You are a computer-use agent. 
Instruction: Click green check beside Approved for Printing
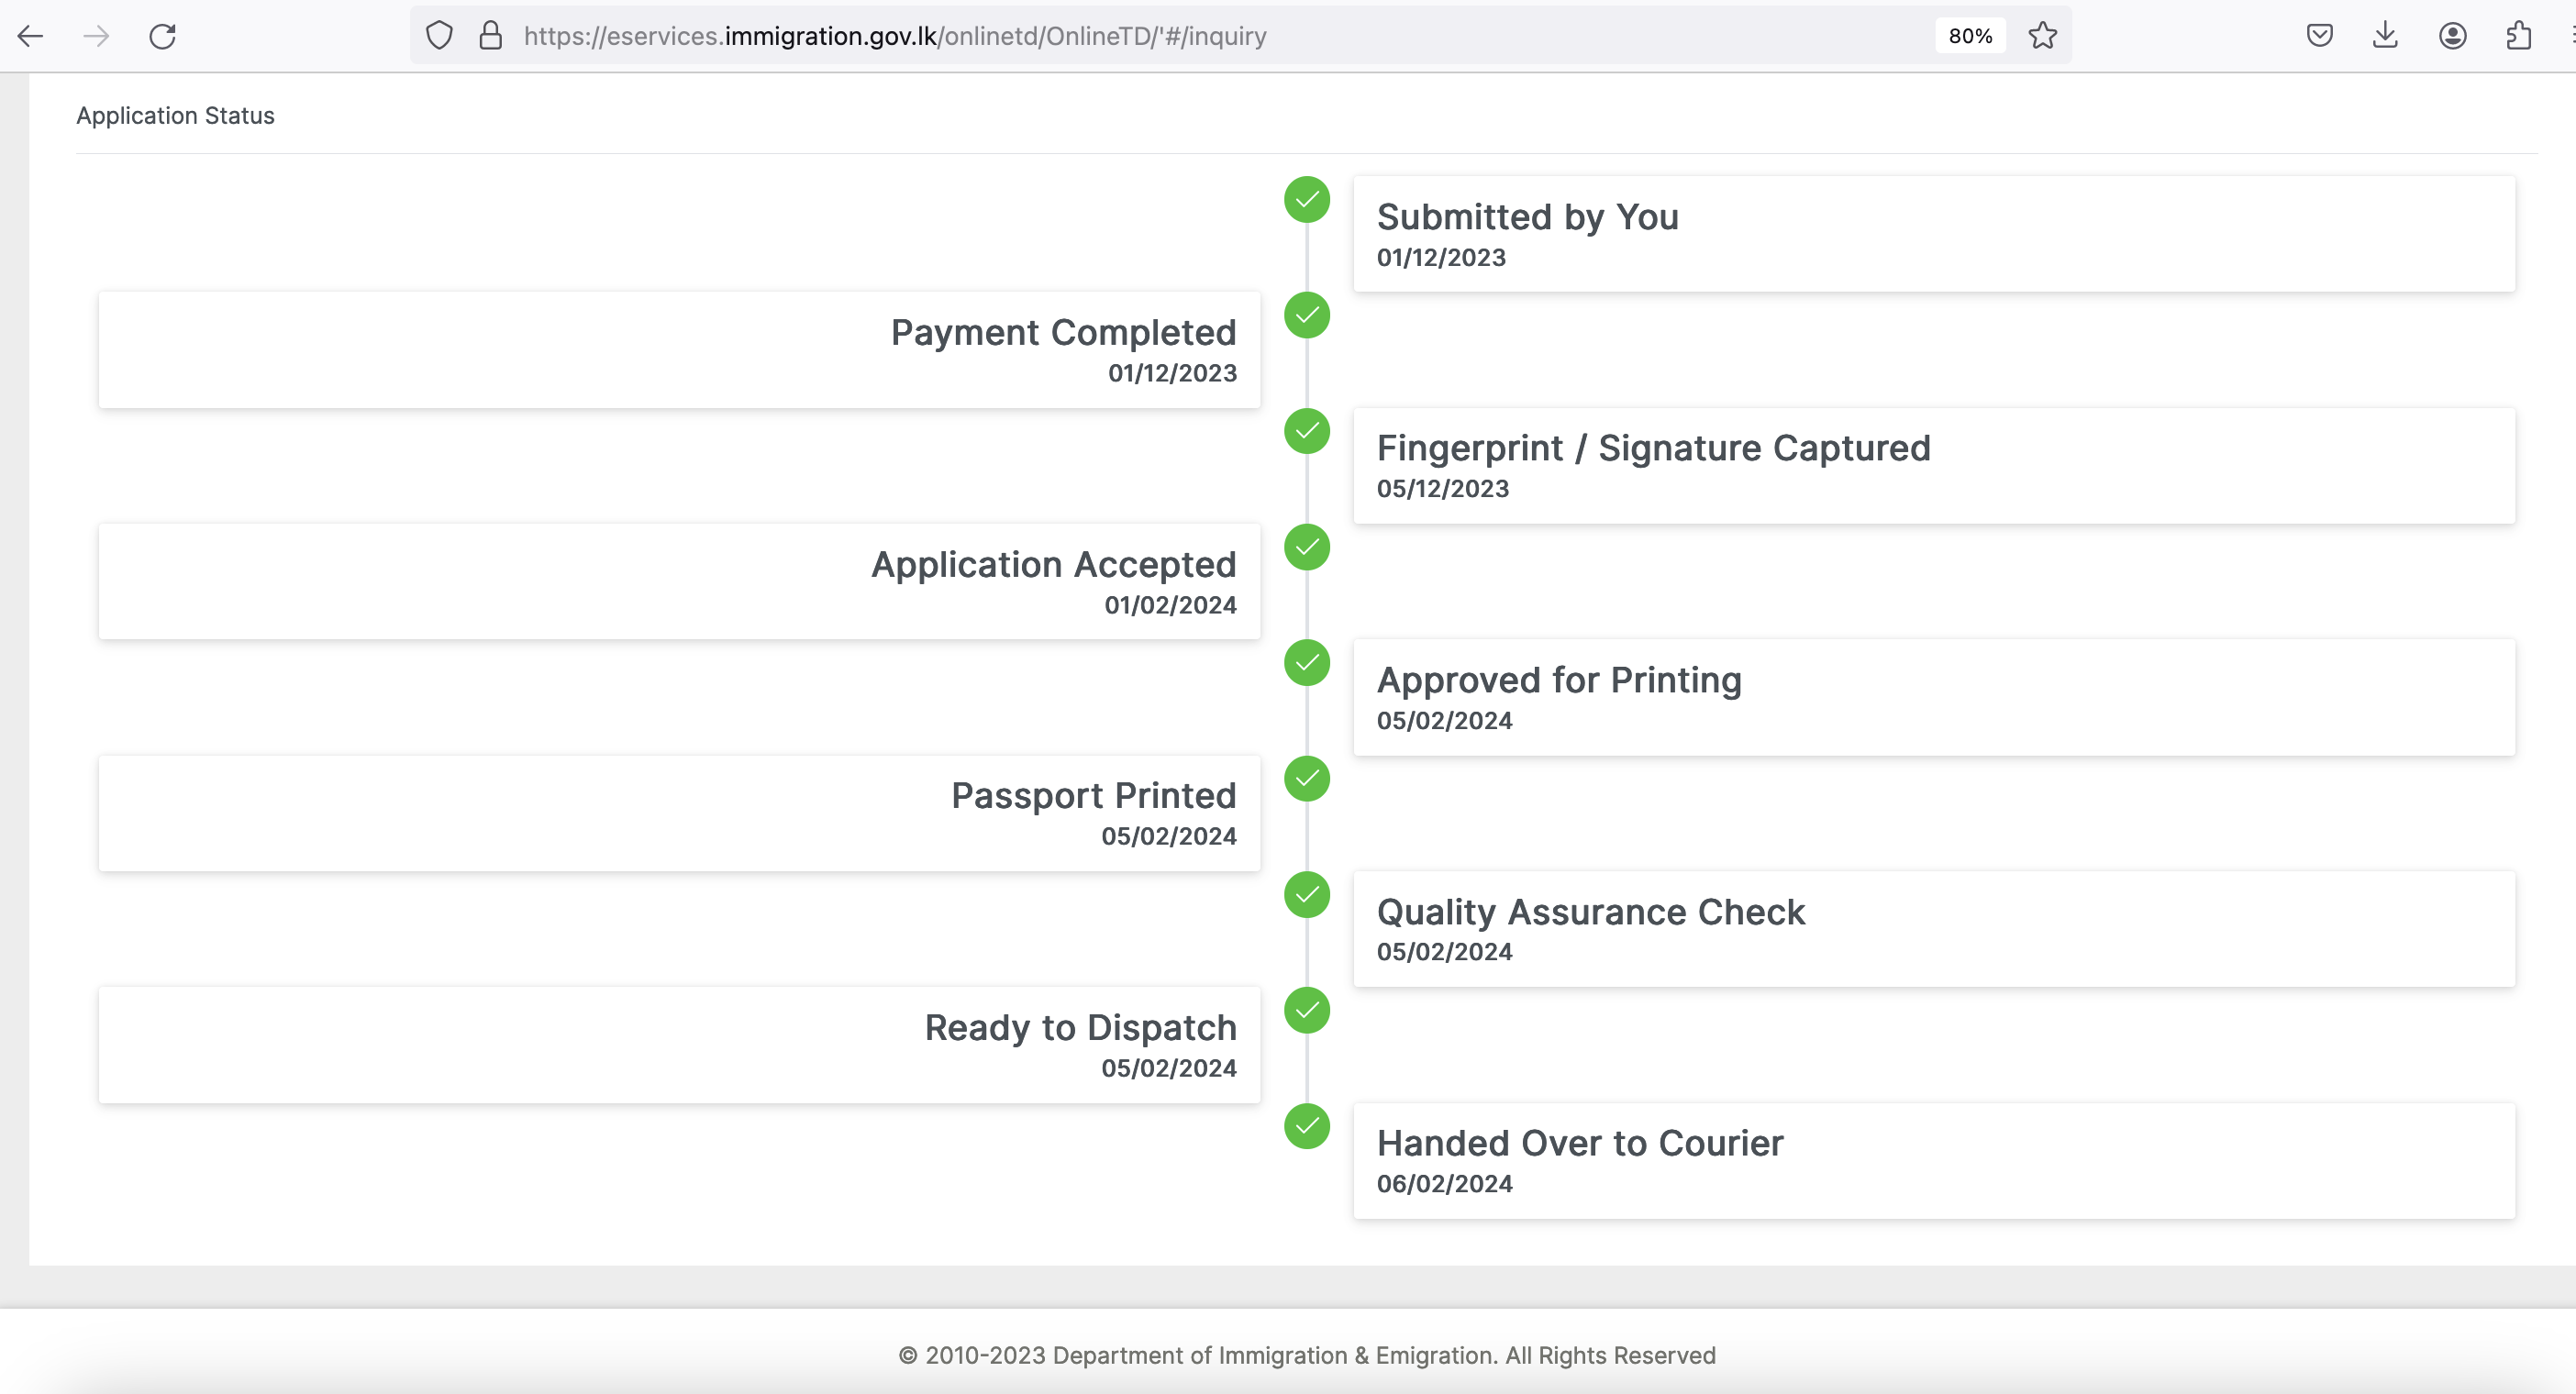(1307, 663)
